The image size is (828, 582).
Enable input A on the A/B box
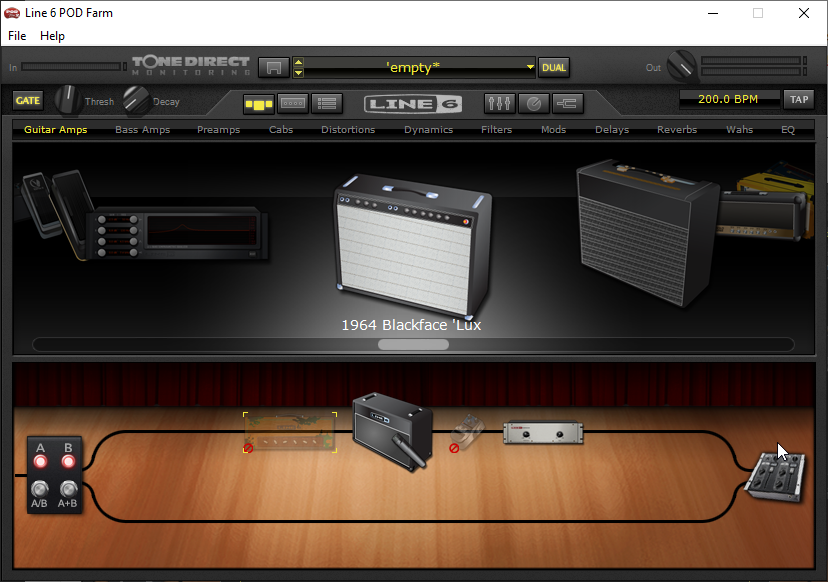click(40, 462)
